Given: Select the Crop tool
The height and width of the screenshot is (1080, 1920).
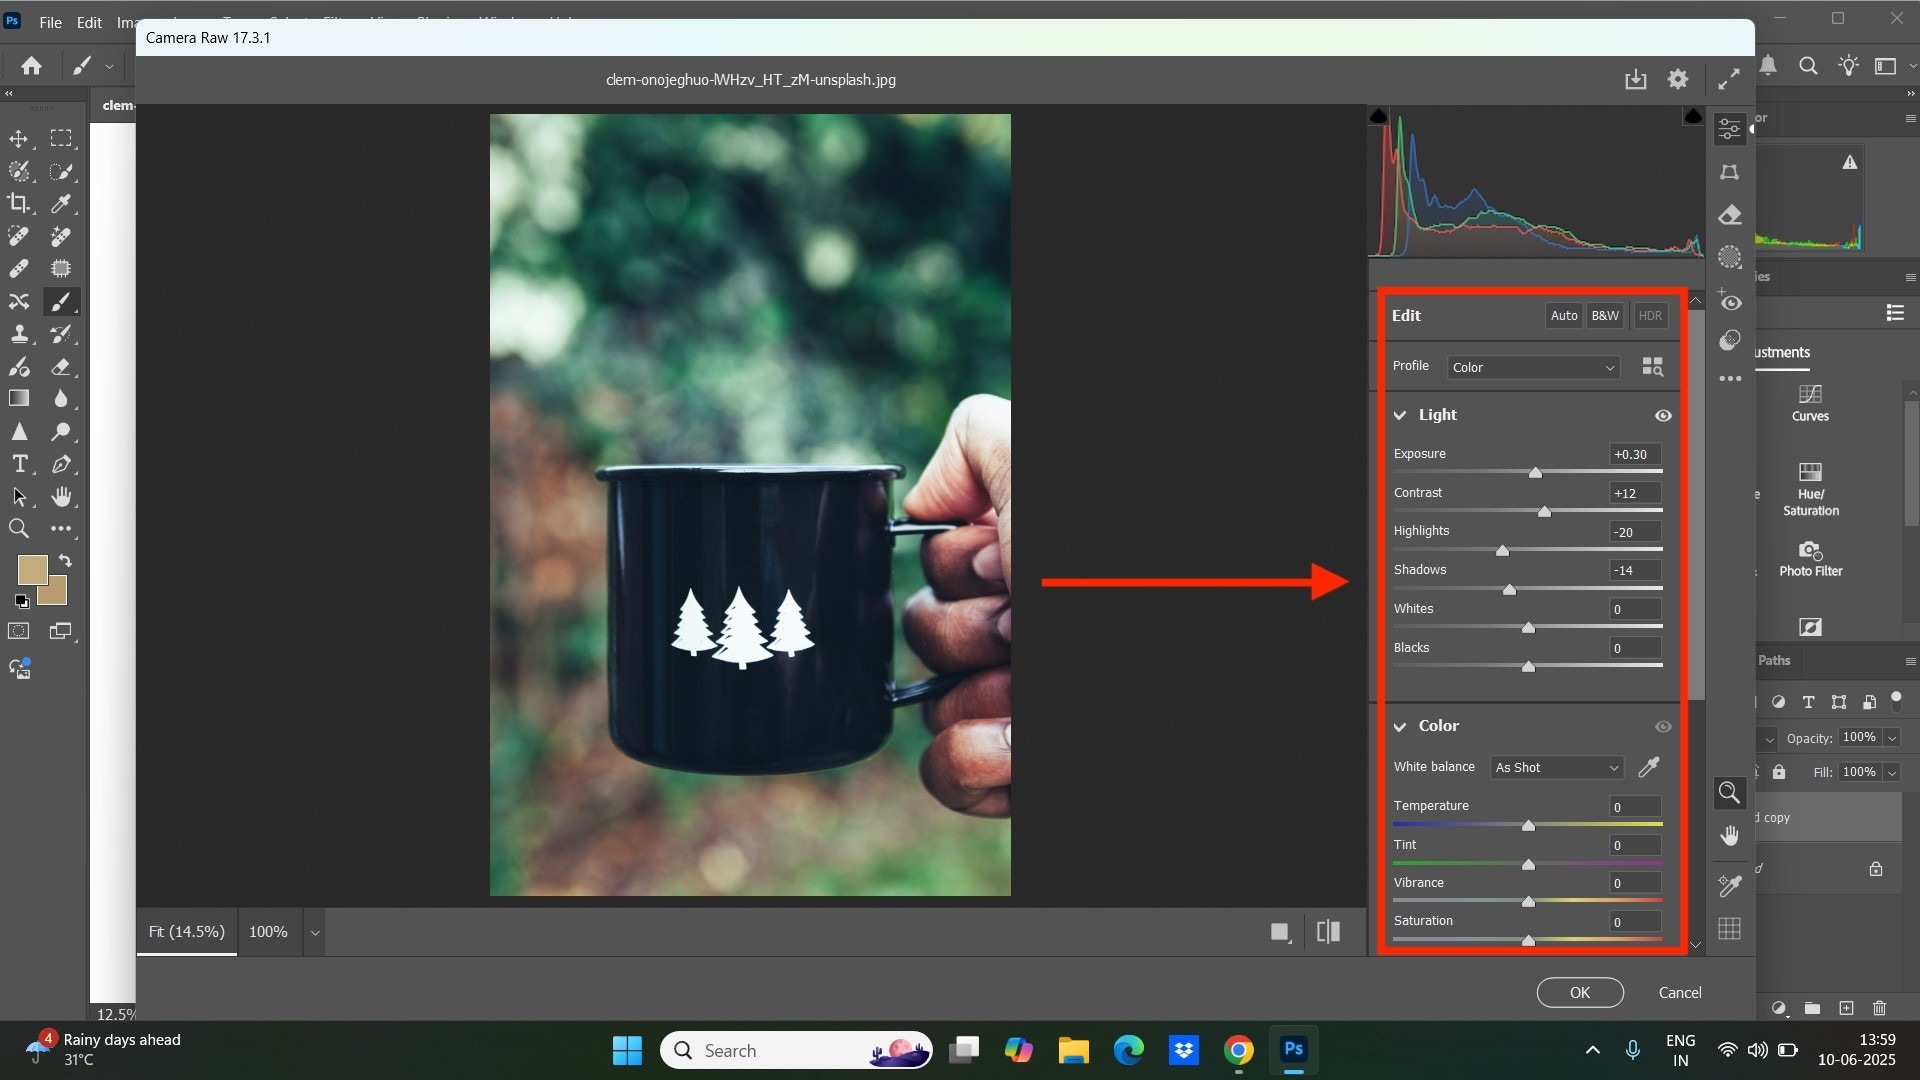Looking at the screenshot, I should click(19, 204).
